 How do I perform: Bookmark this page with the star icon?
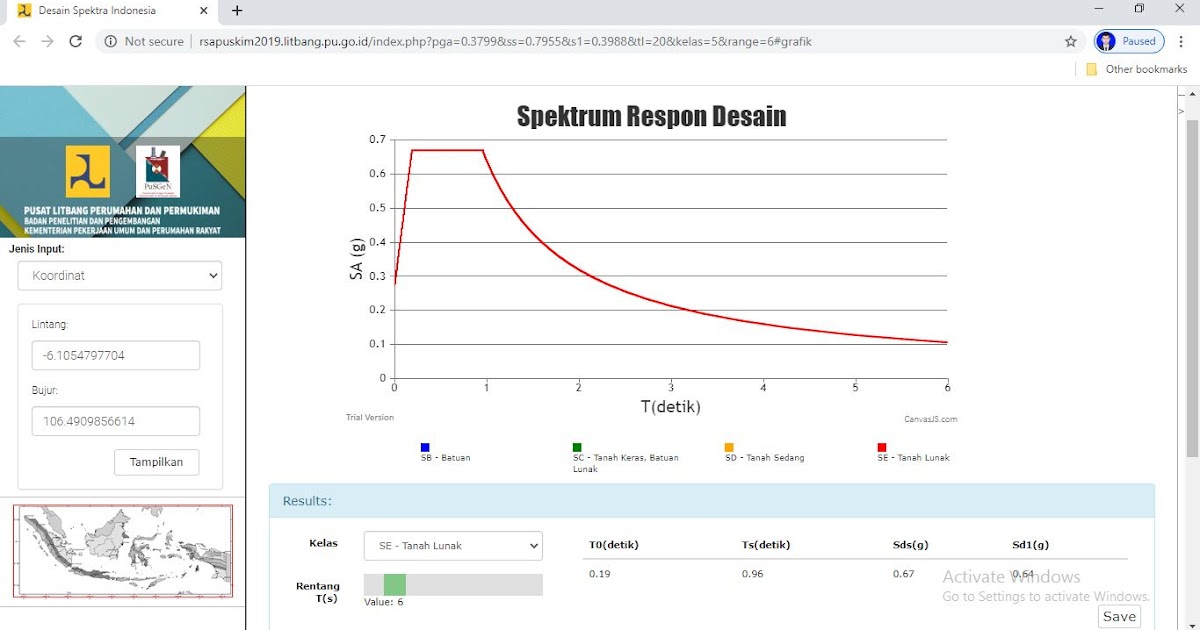[x=1071, y=41]
